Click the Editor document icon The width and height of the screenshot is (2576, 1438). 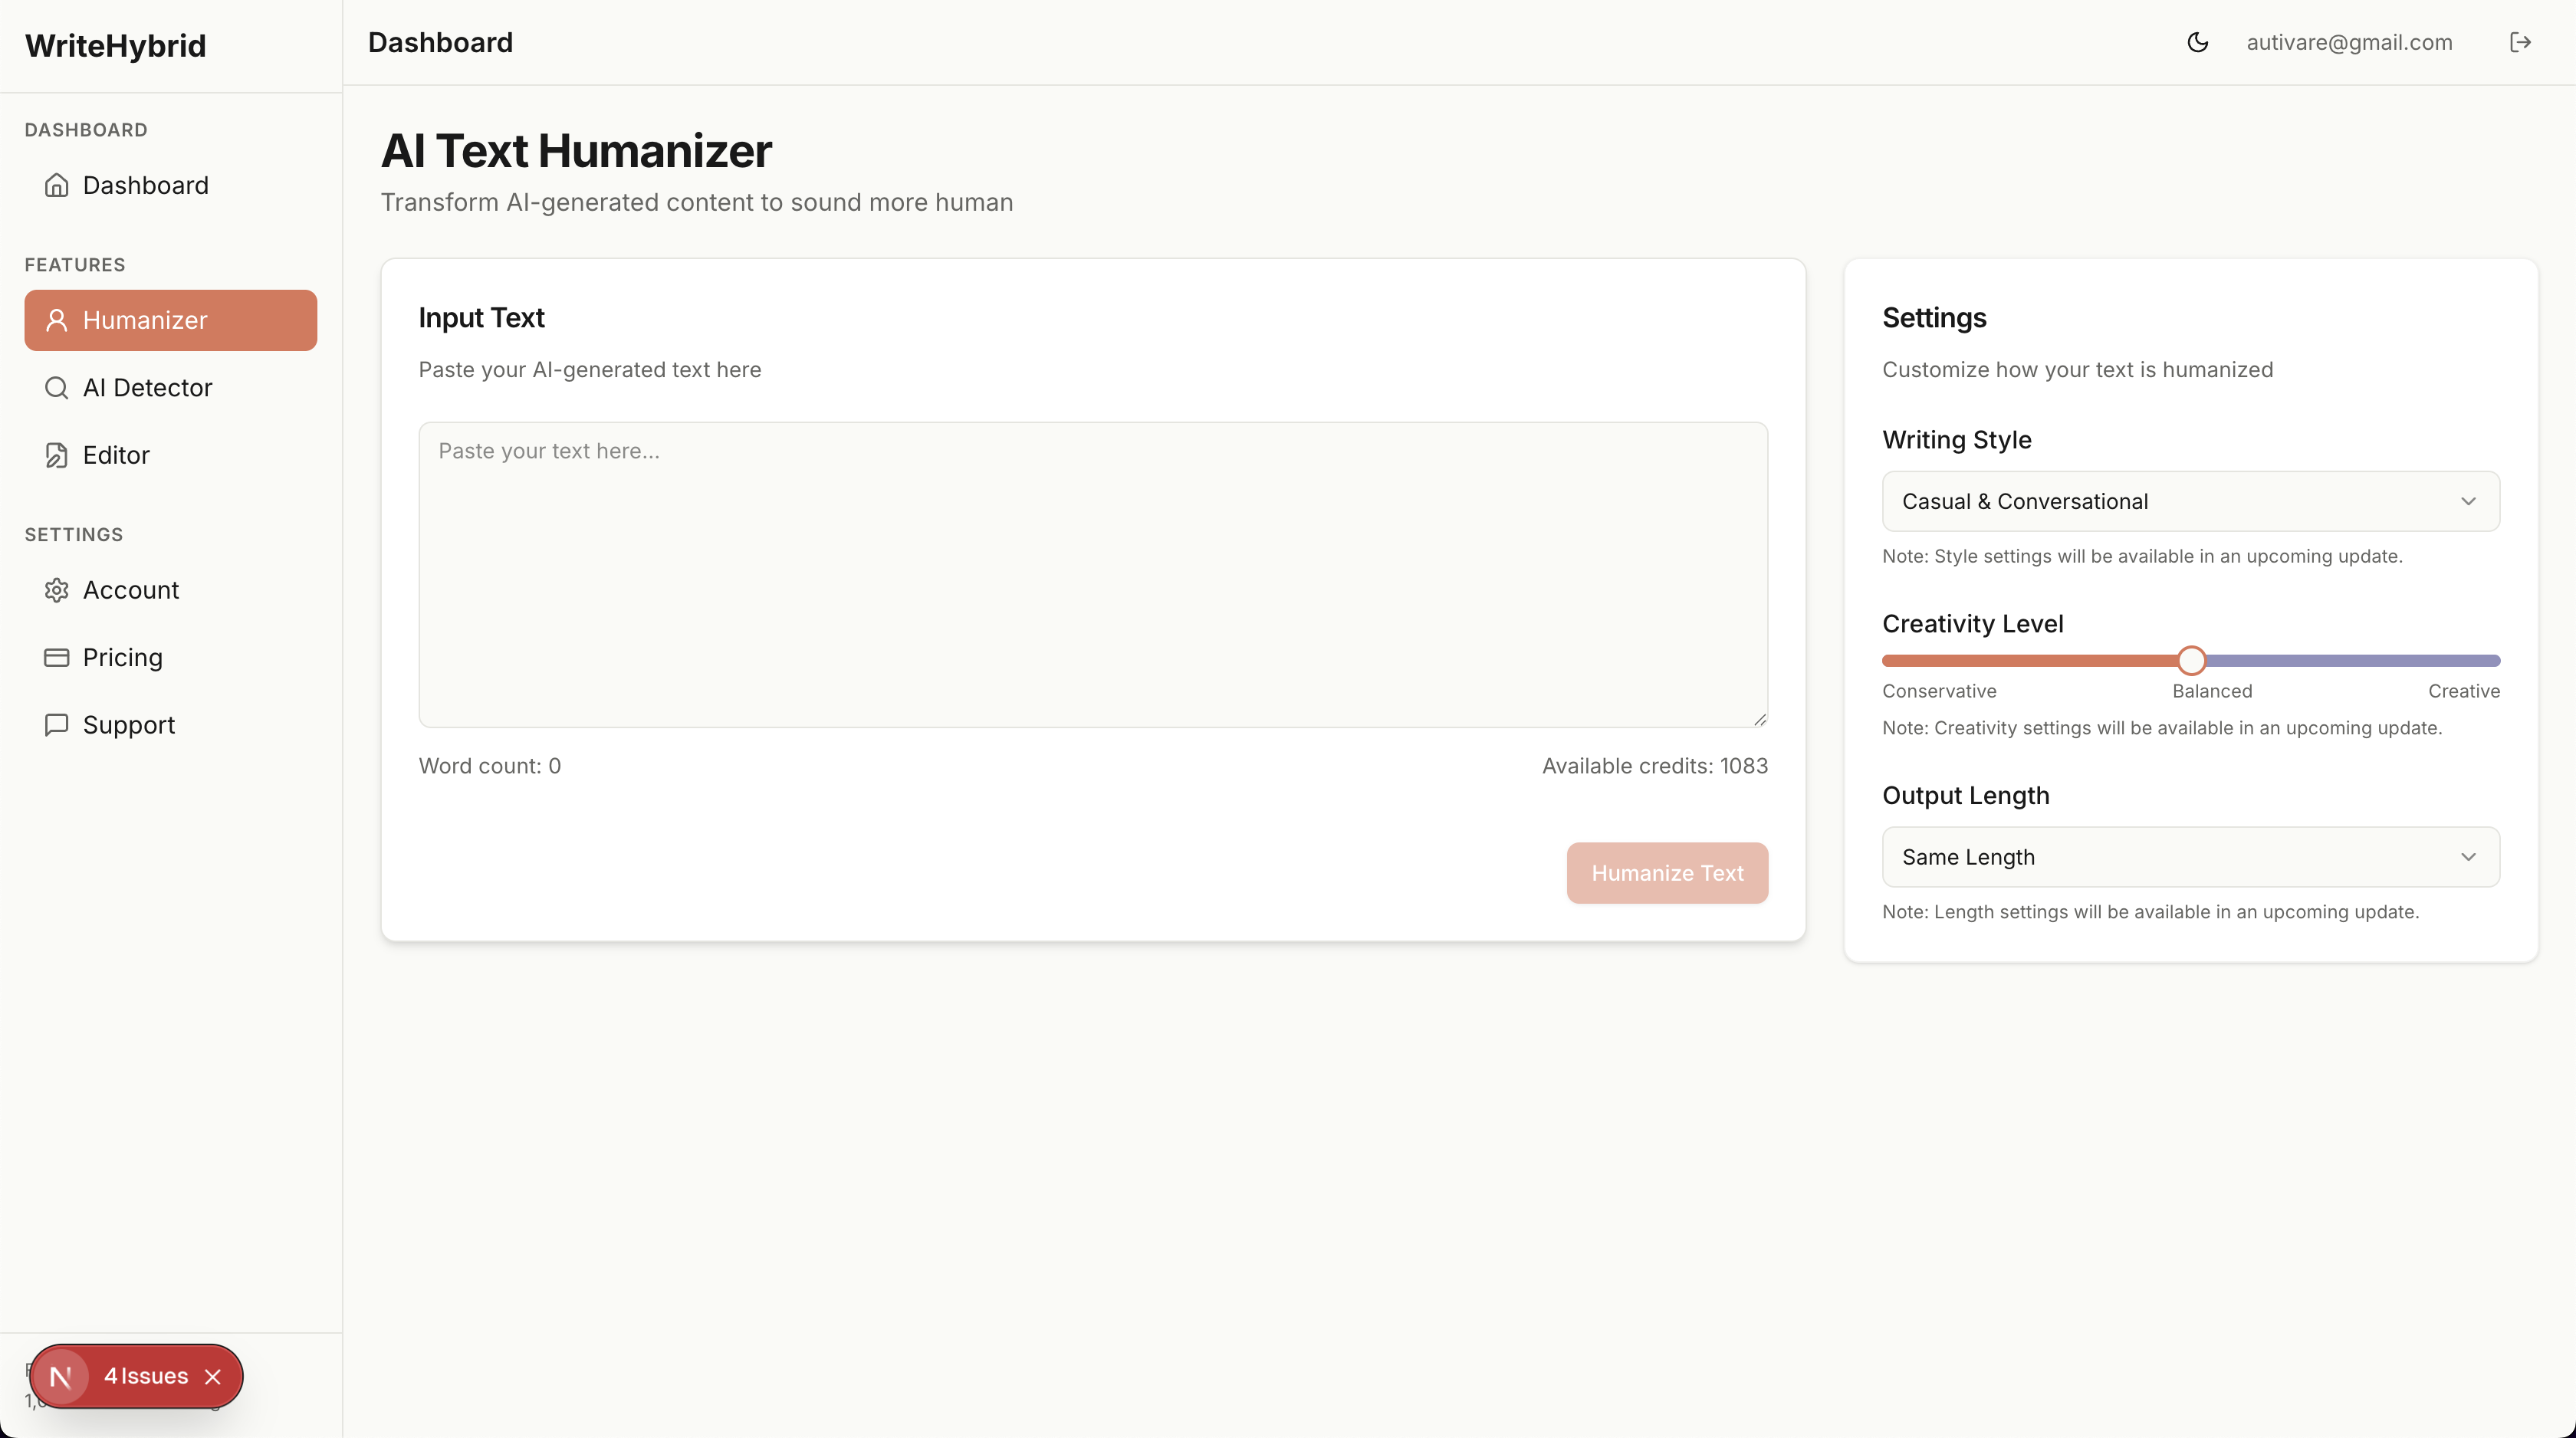pos(56,455)
